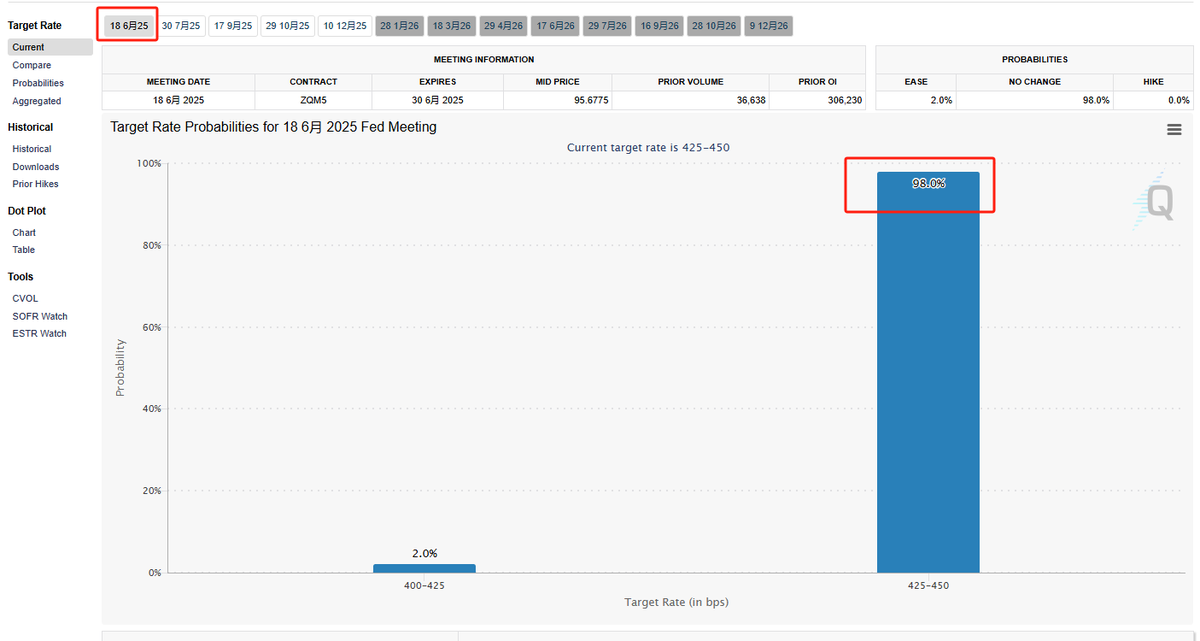Select the 30 7月25 meeting tab
Image resolution: width=1200 pixels, height=641 pixels.
click(181, 26)
